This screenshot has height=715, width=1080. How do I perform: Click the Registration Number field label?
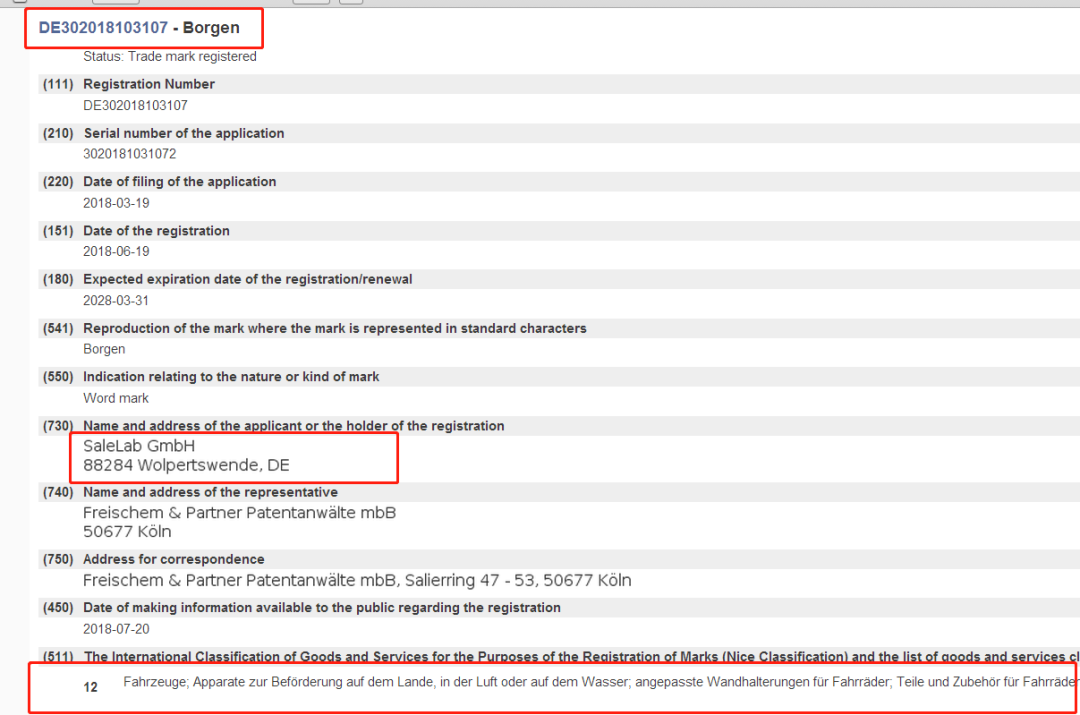pyautogui.click(x=149, y=84)
